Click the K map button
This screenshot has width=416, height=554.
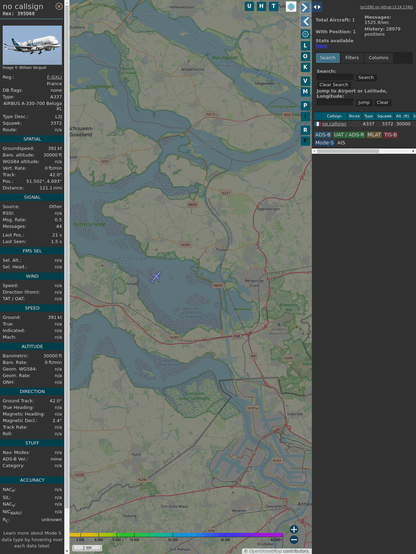pos(305,67)
